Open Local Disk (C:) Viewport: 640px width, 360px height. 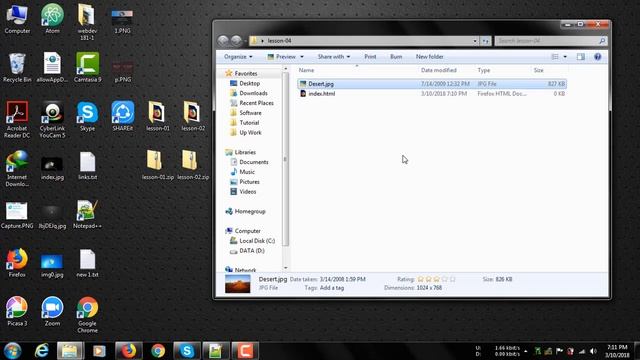pyautogui.click(x=257, y=241)
